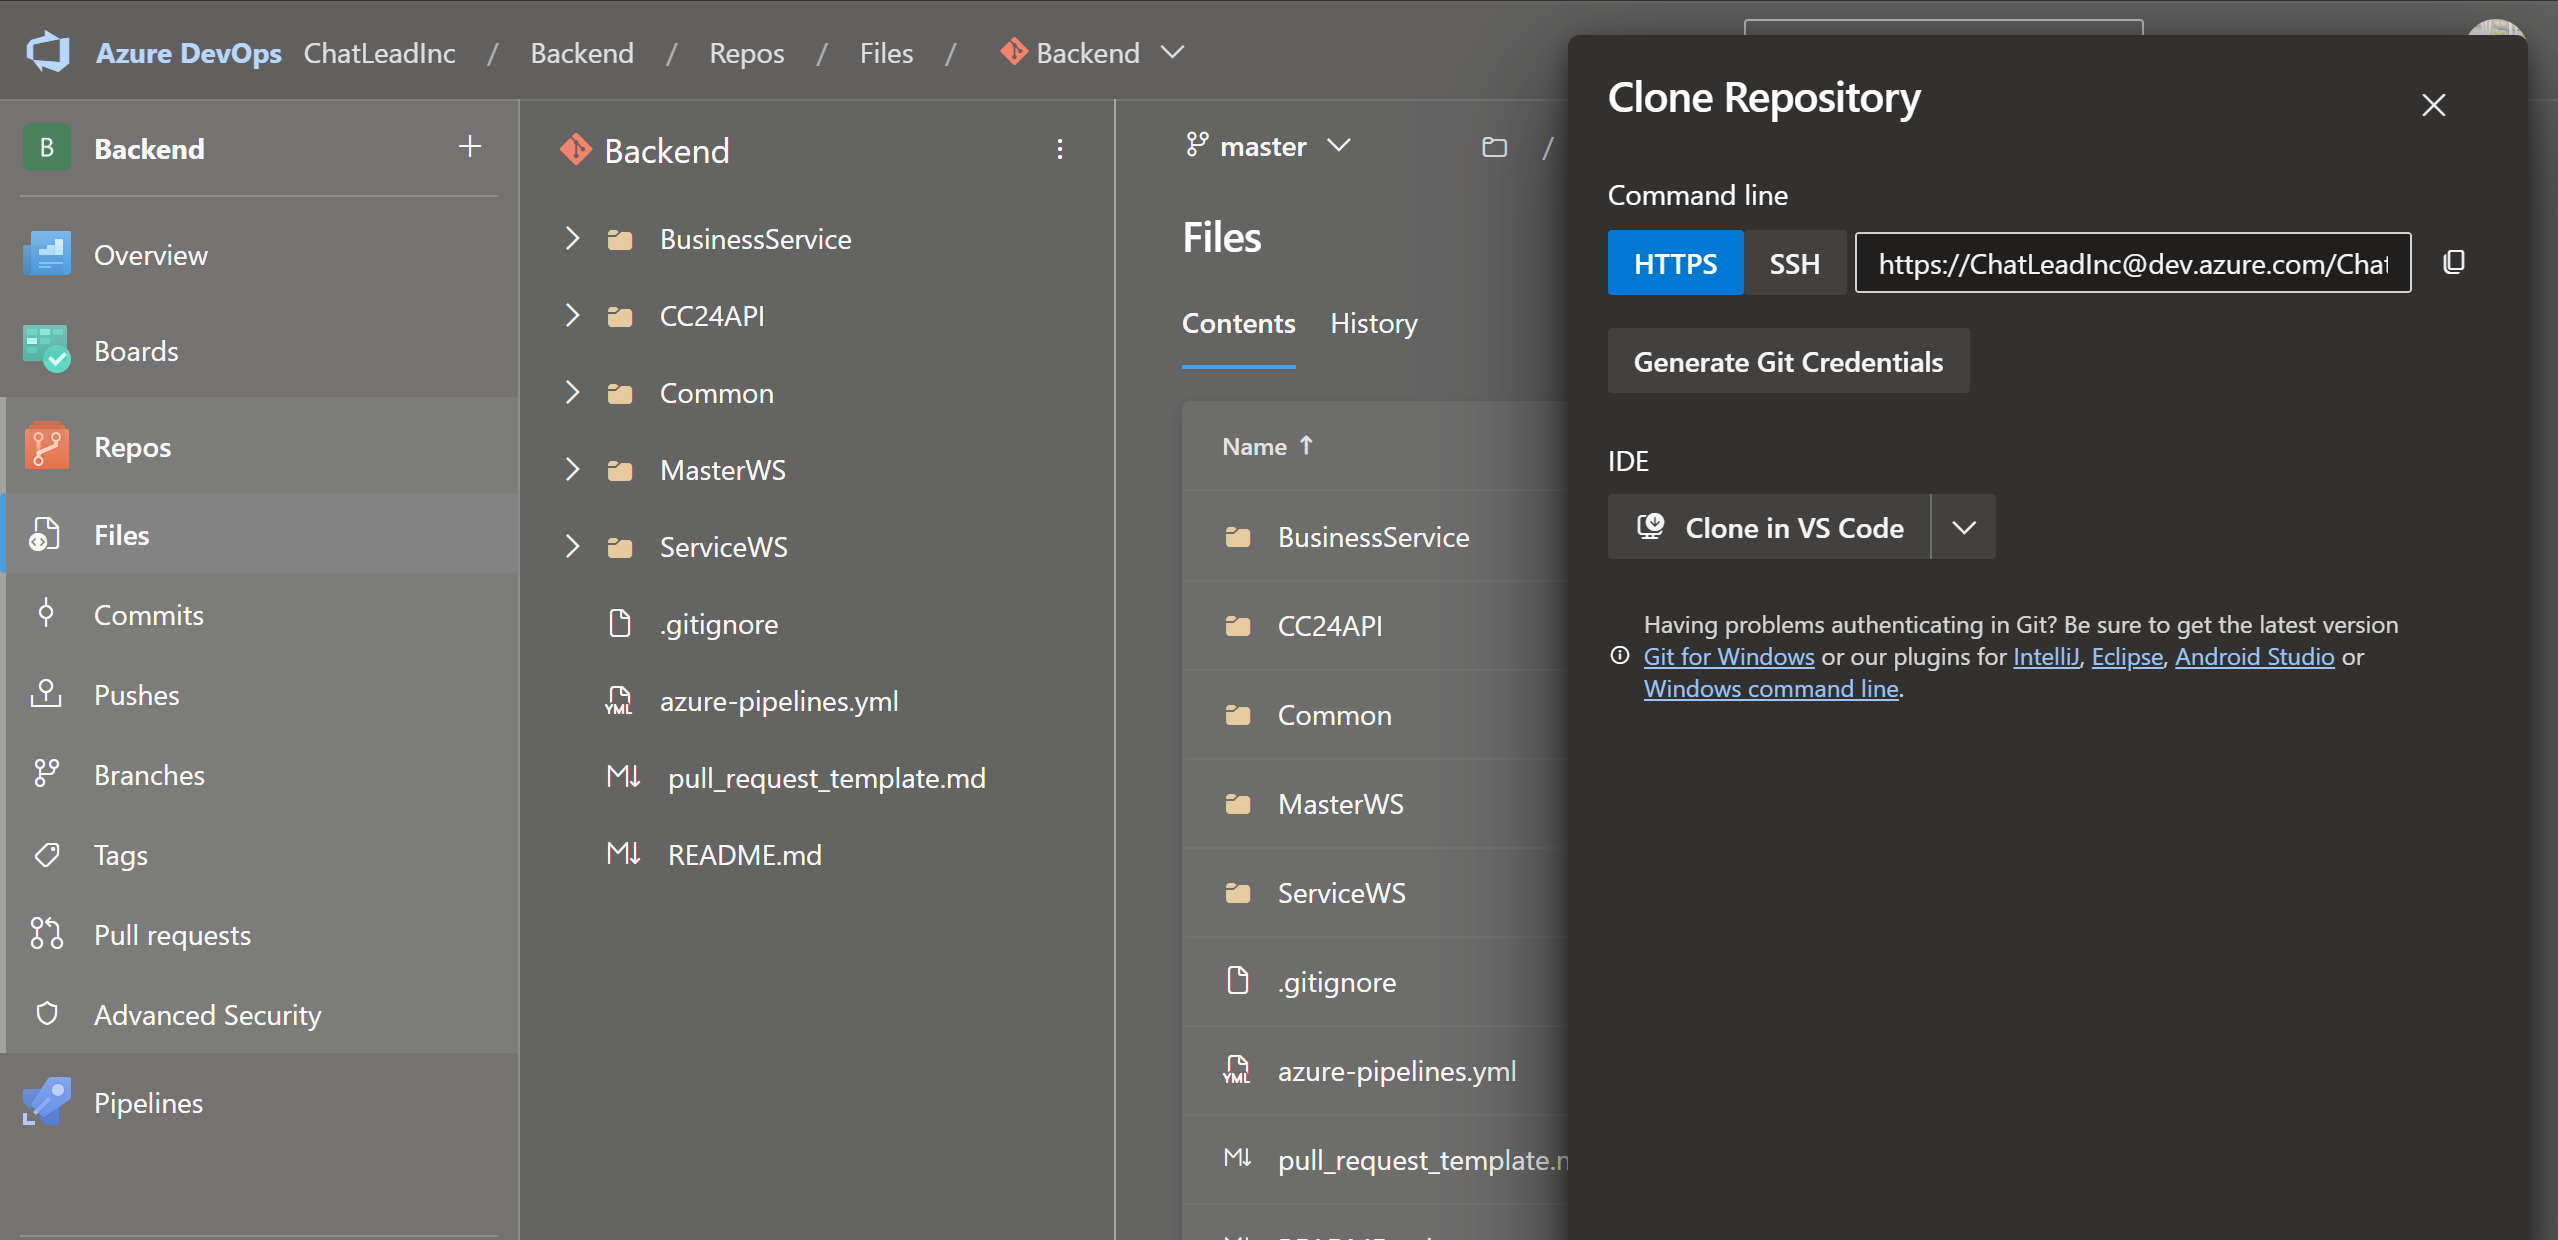Click the HTTPS clone URL text field

[2132, 263]
